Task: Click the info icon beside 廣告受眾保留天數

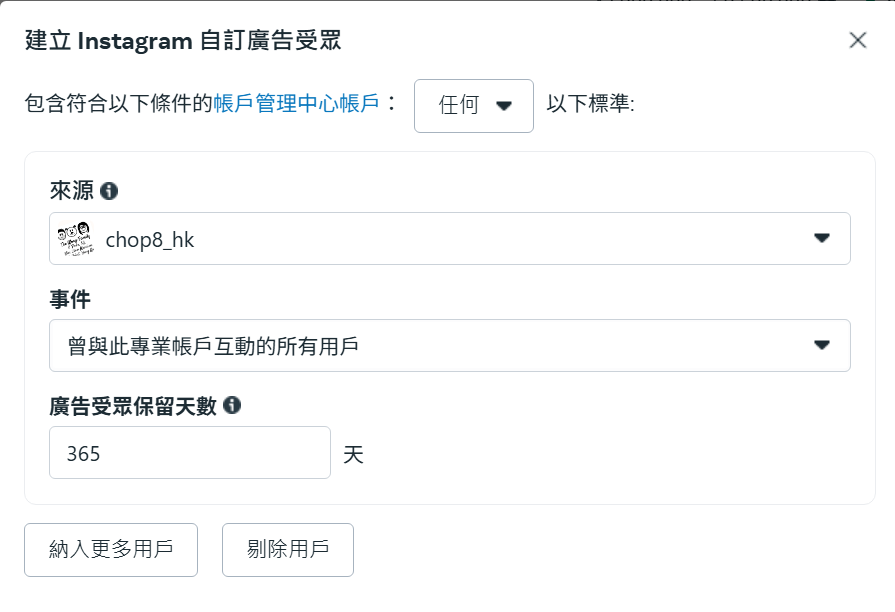Action: 232,405
